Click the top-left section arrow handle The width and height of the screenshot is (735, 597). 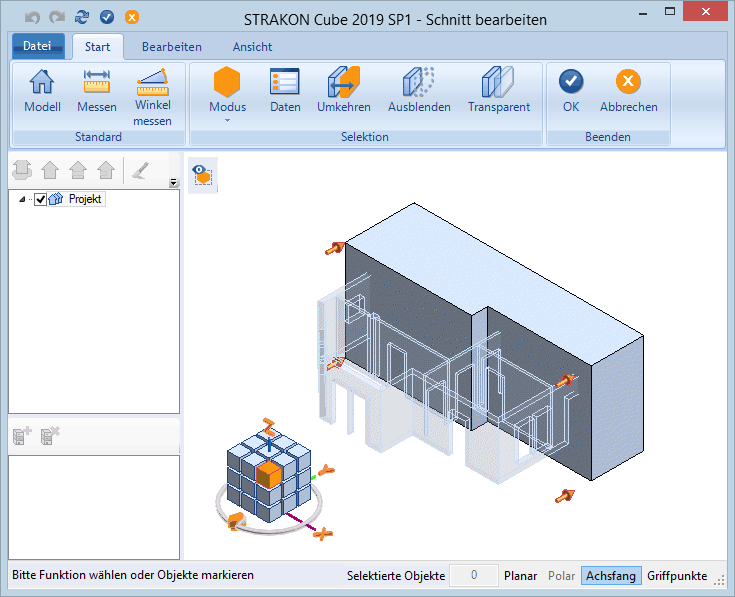[335, 248]
